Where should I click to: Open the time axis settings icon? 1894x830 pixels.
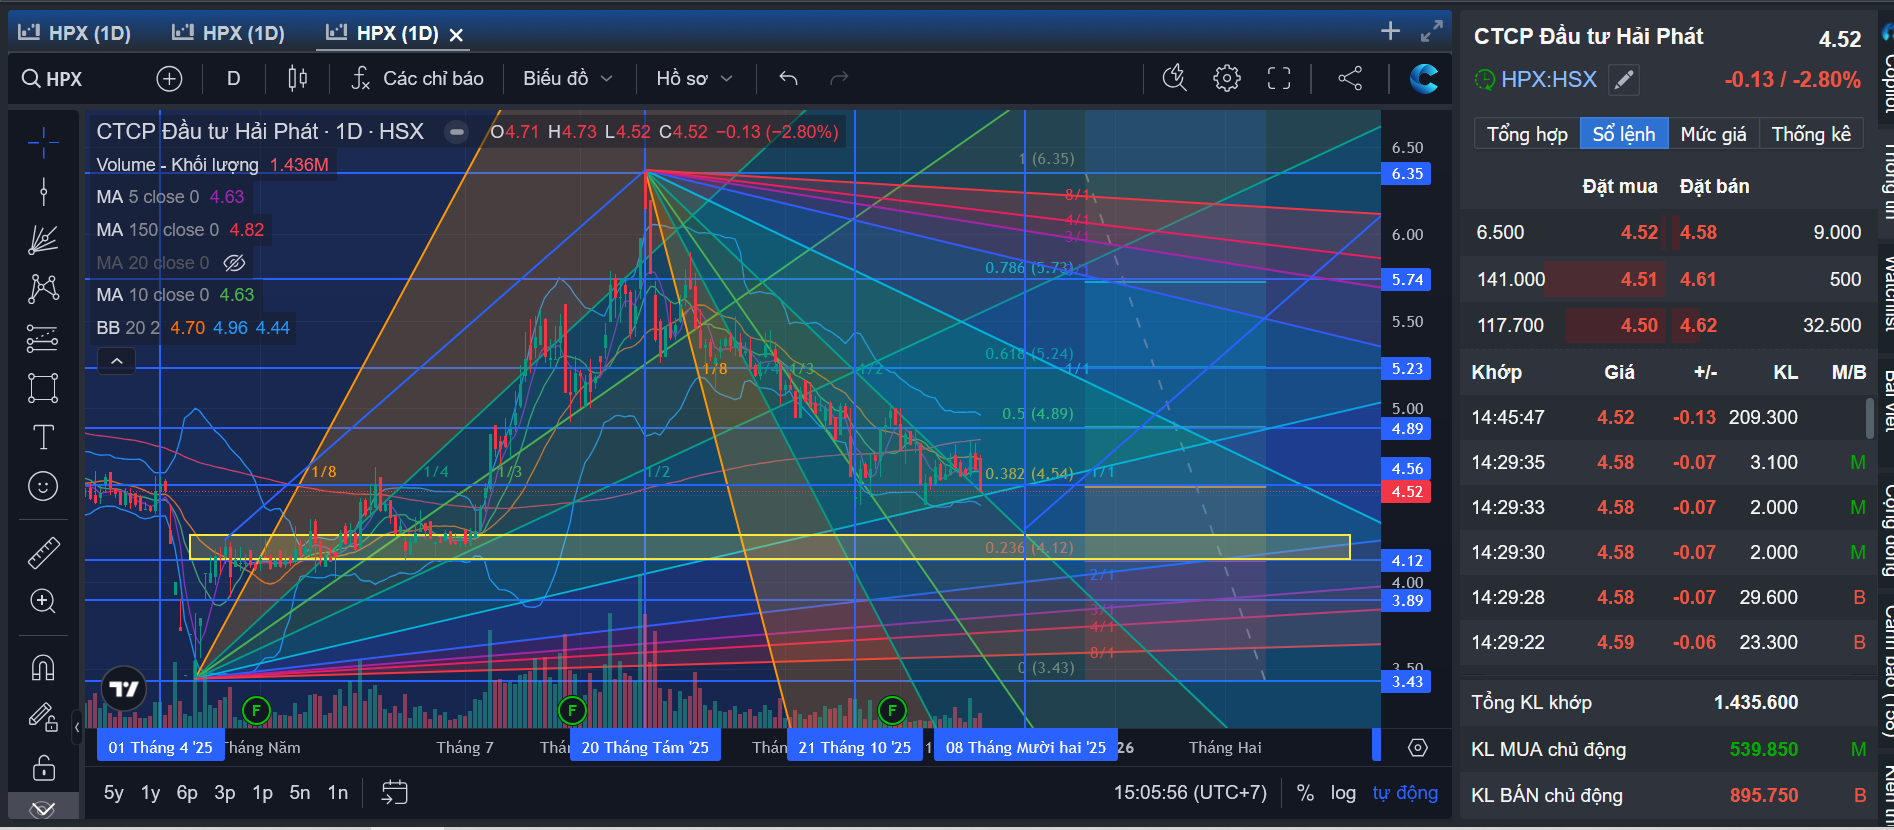click(x=1418, y=747)
